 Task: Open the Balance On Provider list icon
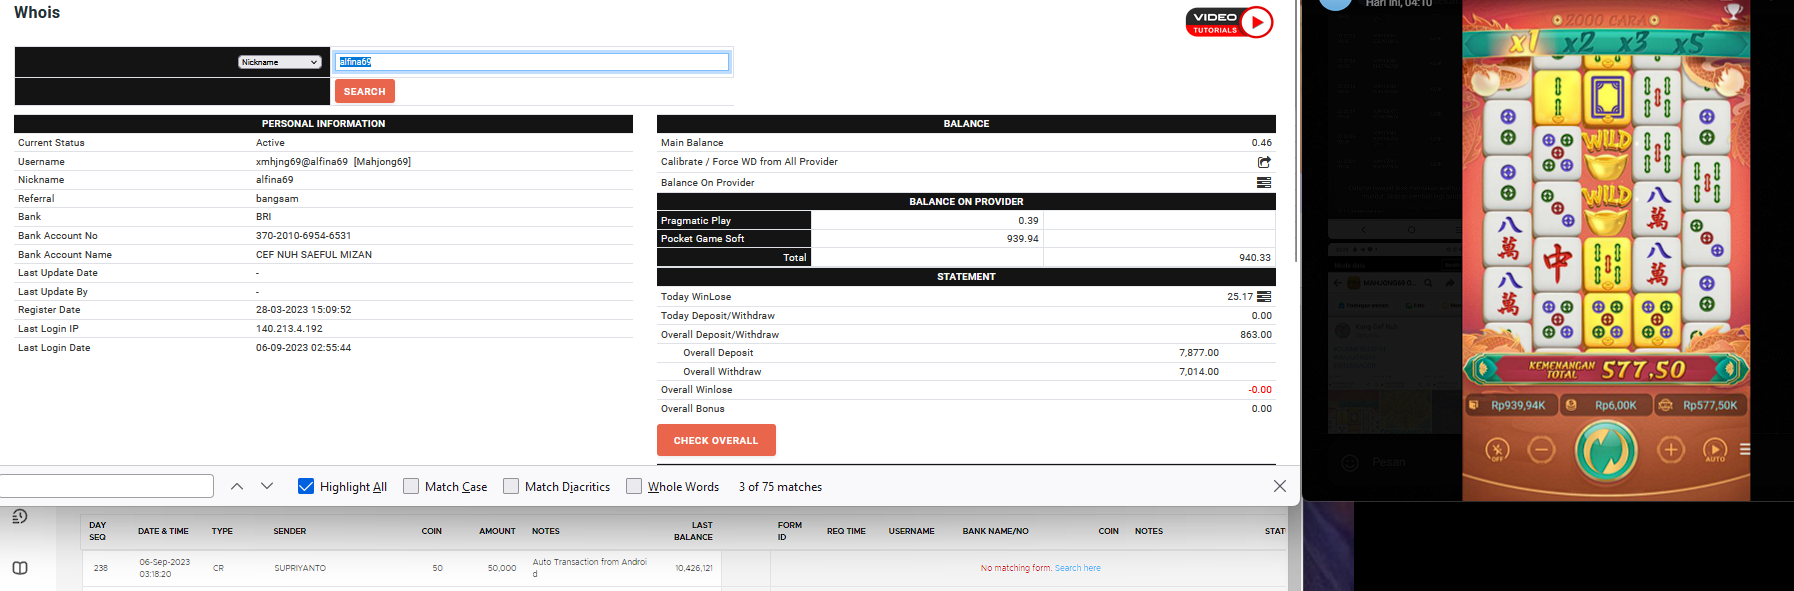click(1264, 183)
